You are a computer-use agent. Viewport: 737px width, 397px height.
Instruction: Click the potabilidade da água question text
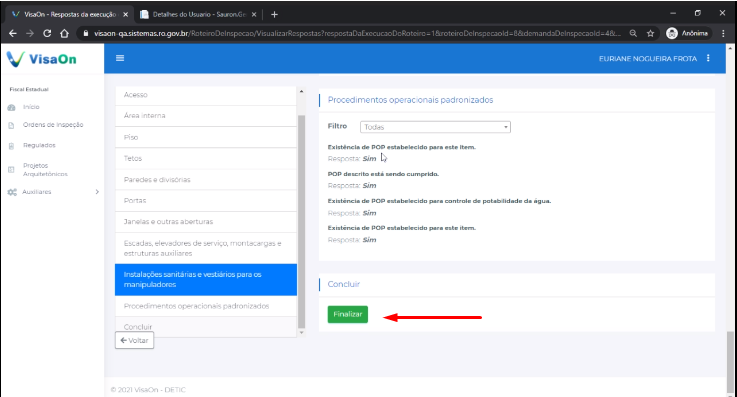[439, 201]
